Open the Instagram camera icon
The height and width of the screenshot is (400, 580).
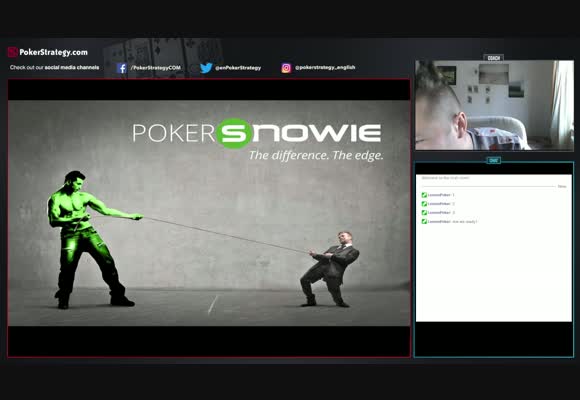coord(286,68)
